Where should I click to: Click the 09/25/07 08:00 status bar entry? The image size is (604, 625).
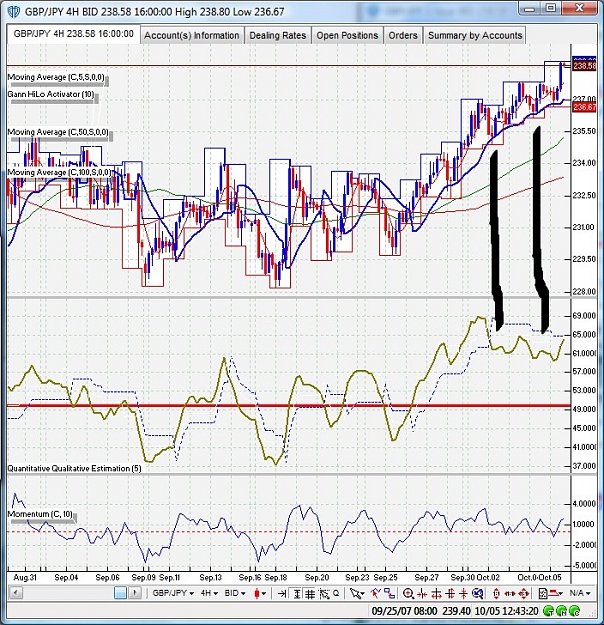click(x=404, y=611)
